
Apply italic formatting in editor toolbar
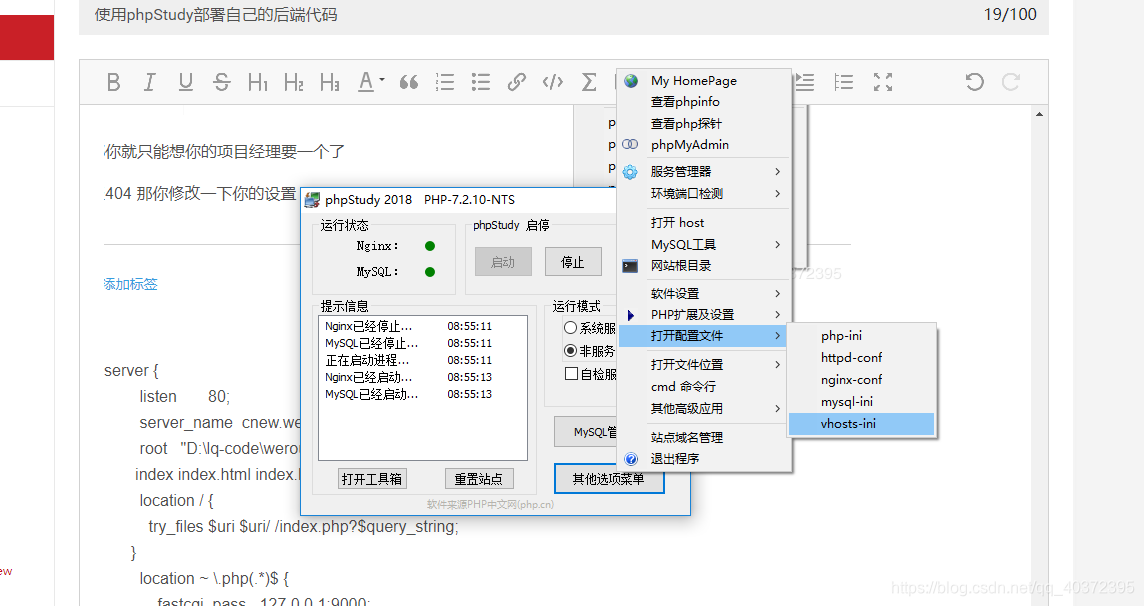pos(150,82)
